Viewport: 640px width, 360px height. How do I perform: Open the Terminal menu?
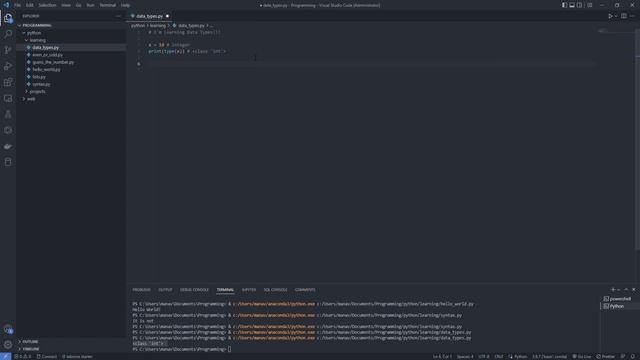(108, 5)
